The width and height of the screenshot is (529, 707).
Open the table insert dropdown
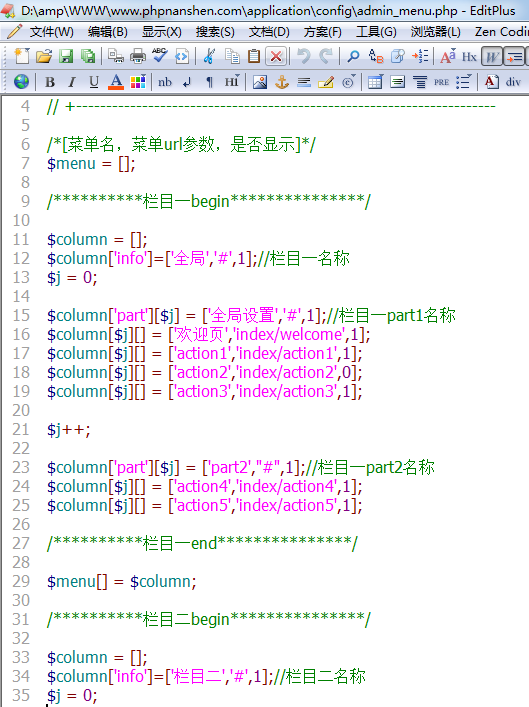[x=375, y=82]
